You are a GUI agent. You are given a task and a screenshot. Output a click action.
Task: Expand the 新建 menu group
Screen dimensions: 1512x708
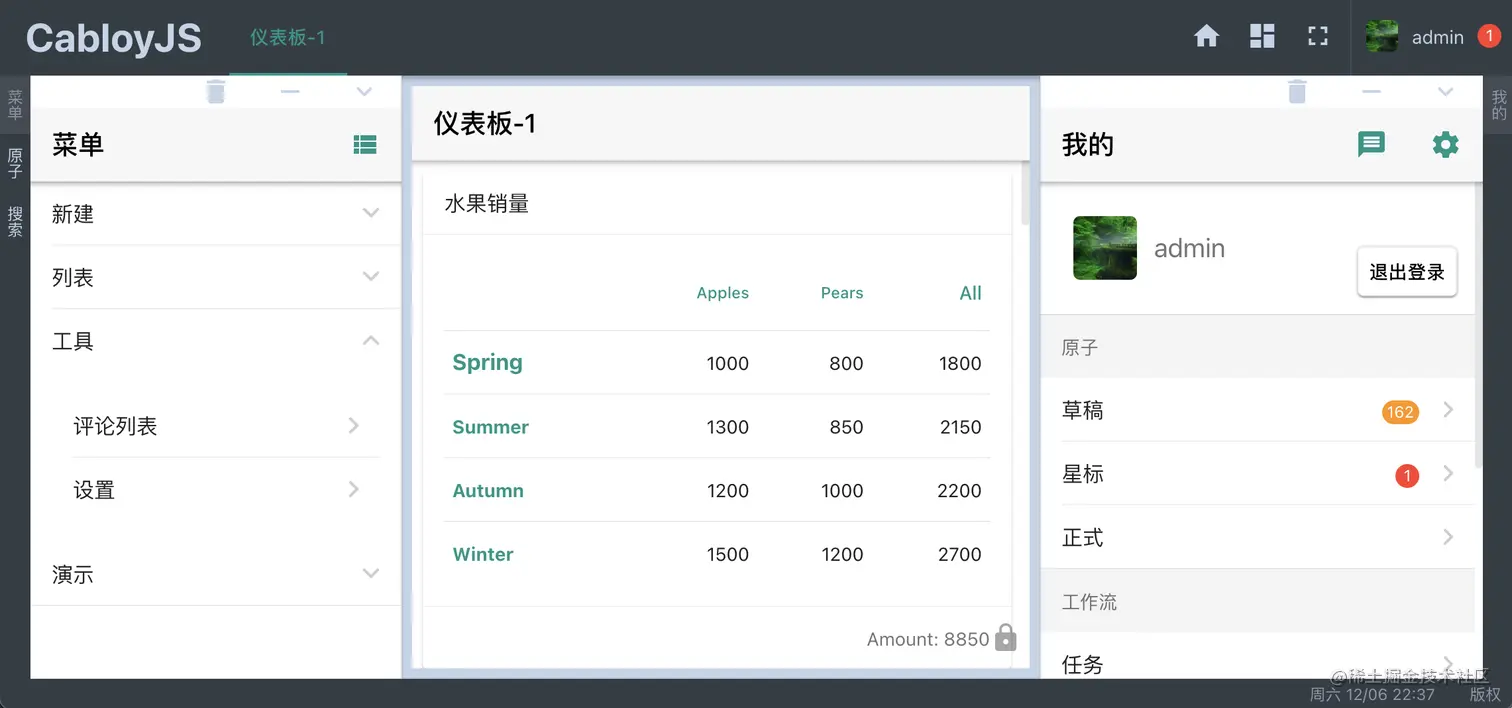[216, 213]
